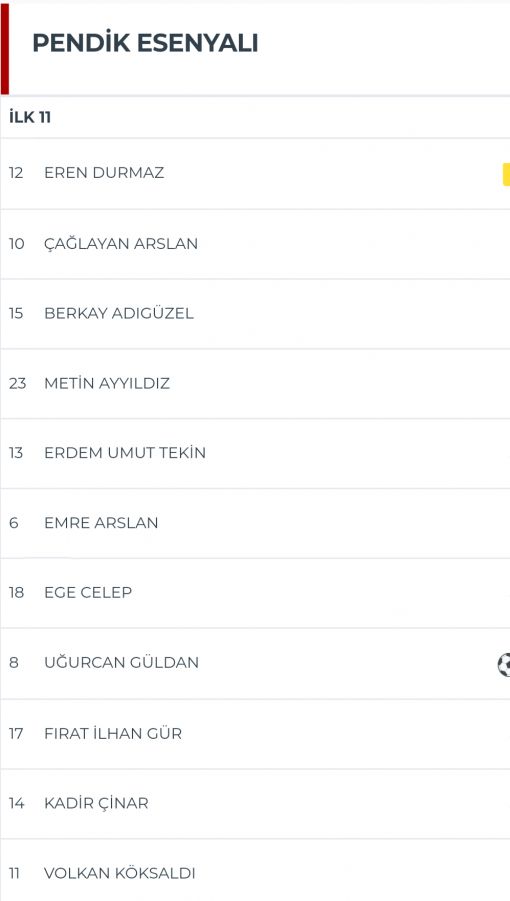Select jersey number 18

[x=16, y=592]
